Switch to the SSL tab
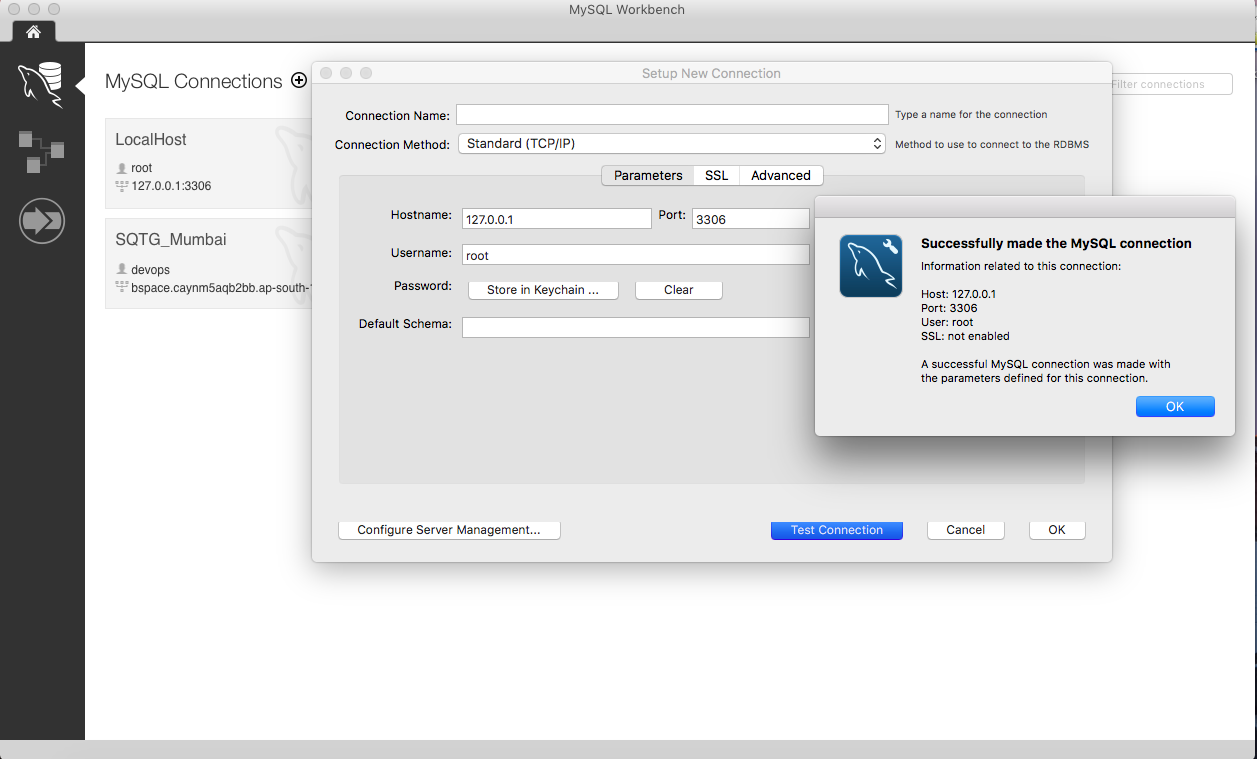Viewport: 1257px width, 759px height. (x=716, y=175)
